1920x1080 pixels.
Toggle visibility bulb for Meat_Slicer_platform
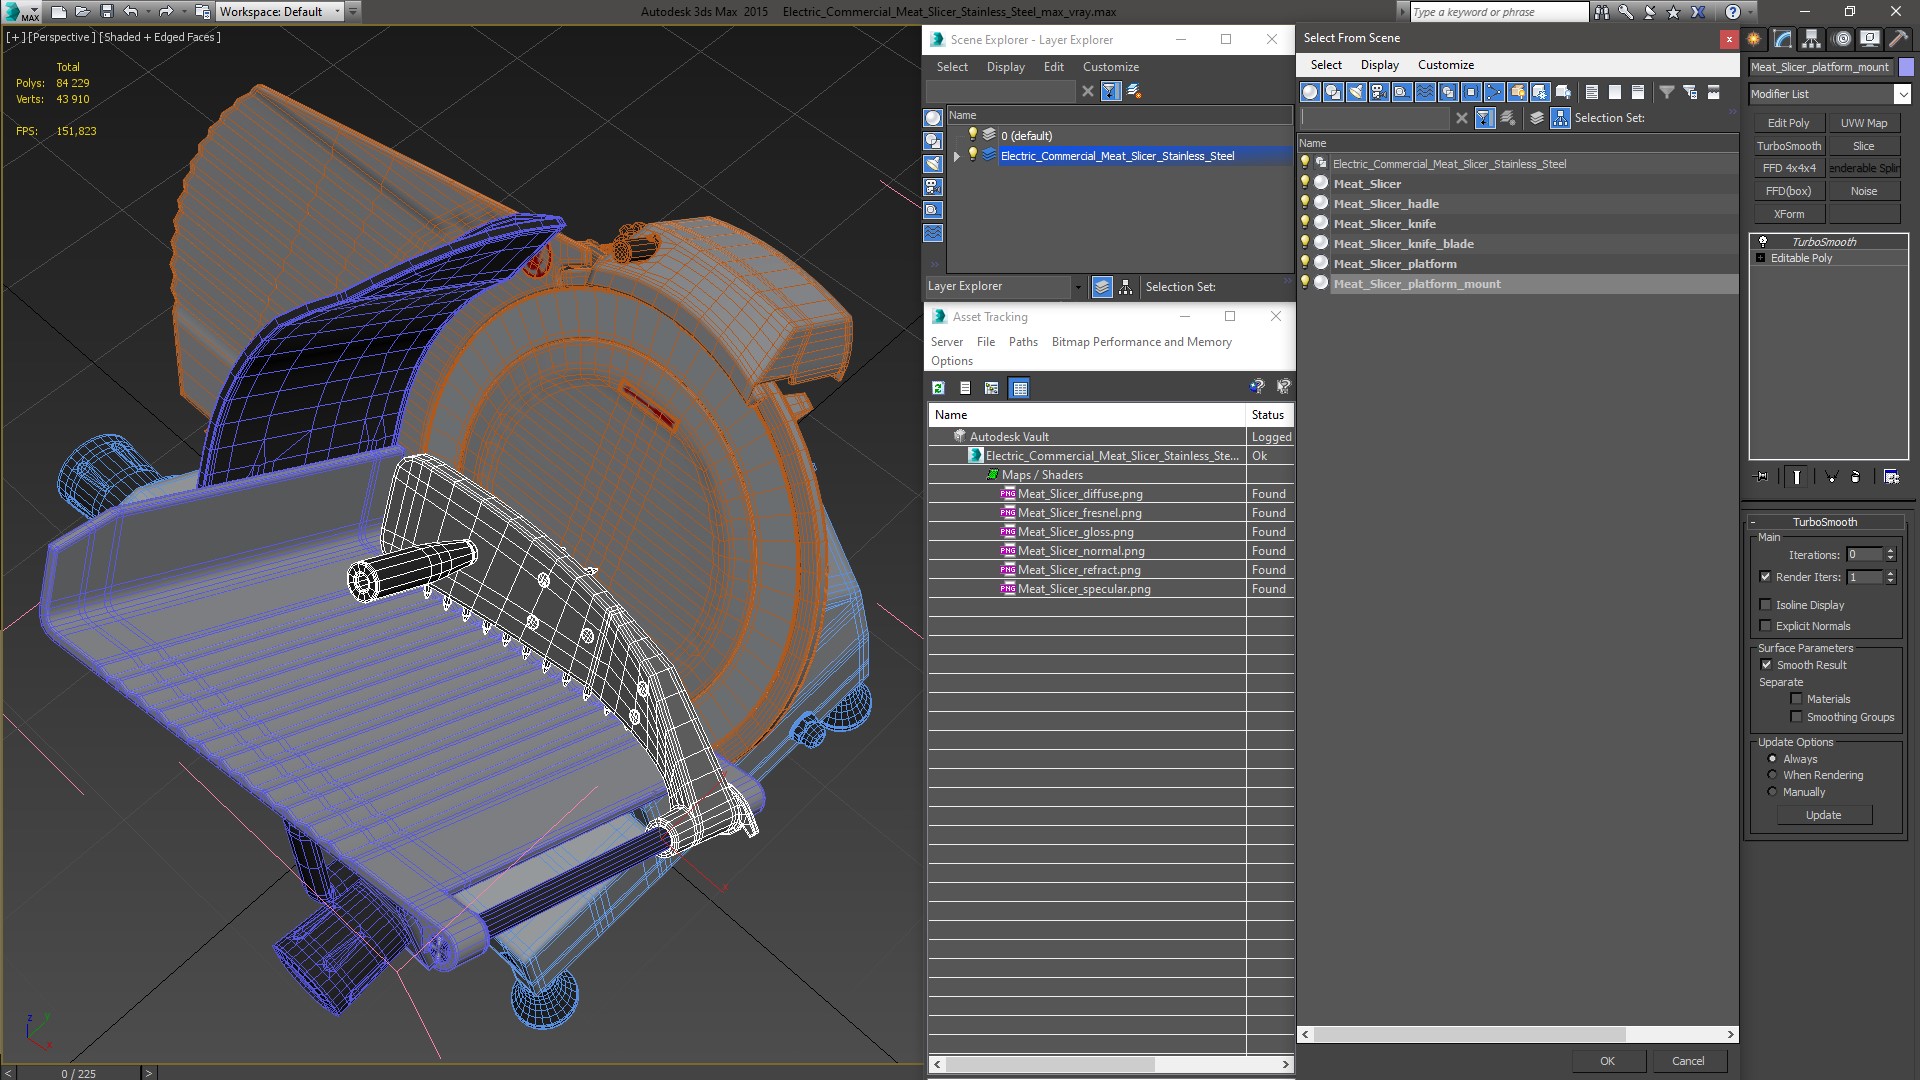point(1305,262)
